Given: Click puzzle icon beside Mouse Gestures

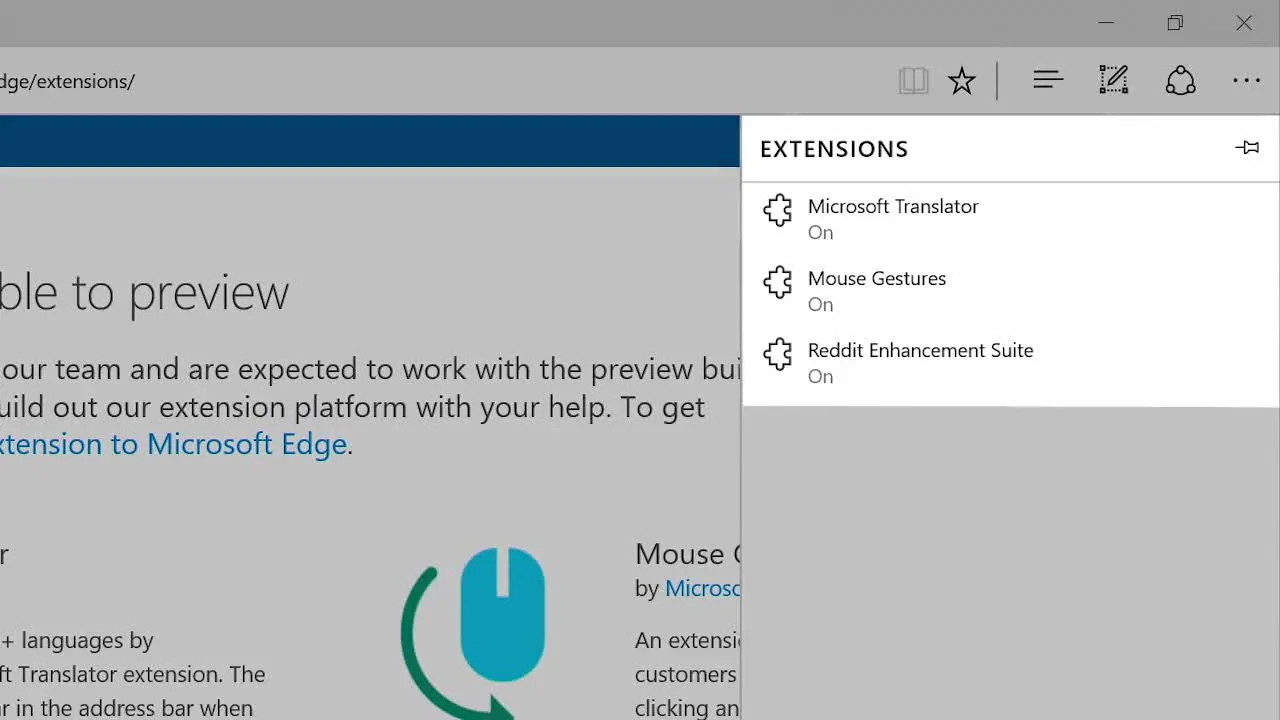Looking at the screenshot, I should [x=778, y=282].
